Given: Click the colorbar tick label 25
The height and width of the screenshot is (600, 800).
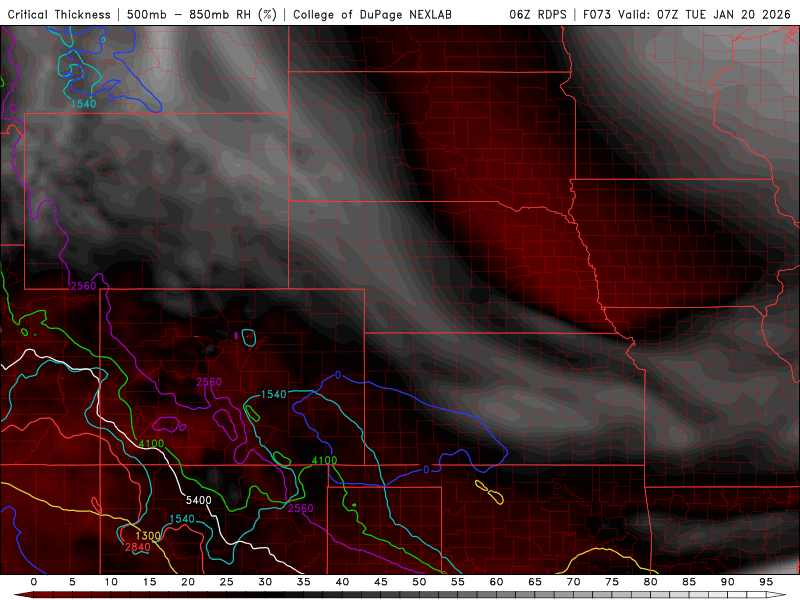Looking at the screenshot, I should [227, 582].
